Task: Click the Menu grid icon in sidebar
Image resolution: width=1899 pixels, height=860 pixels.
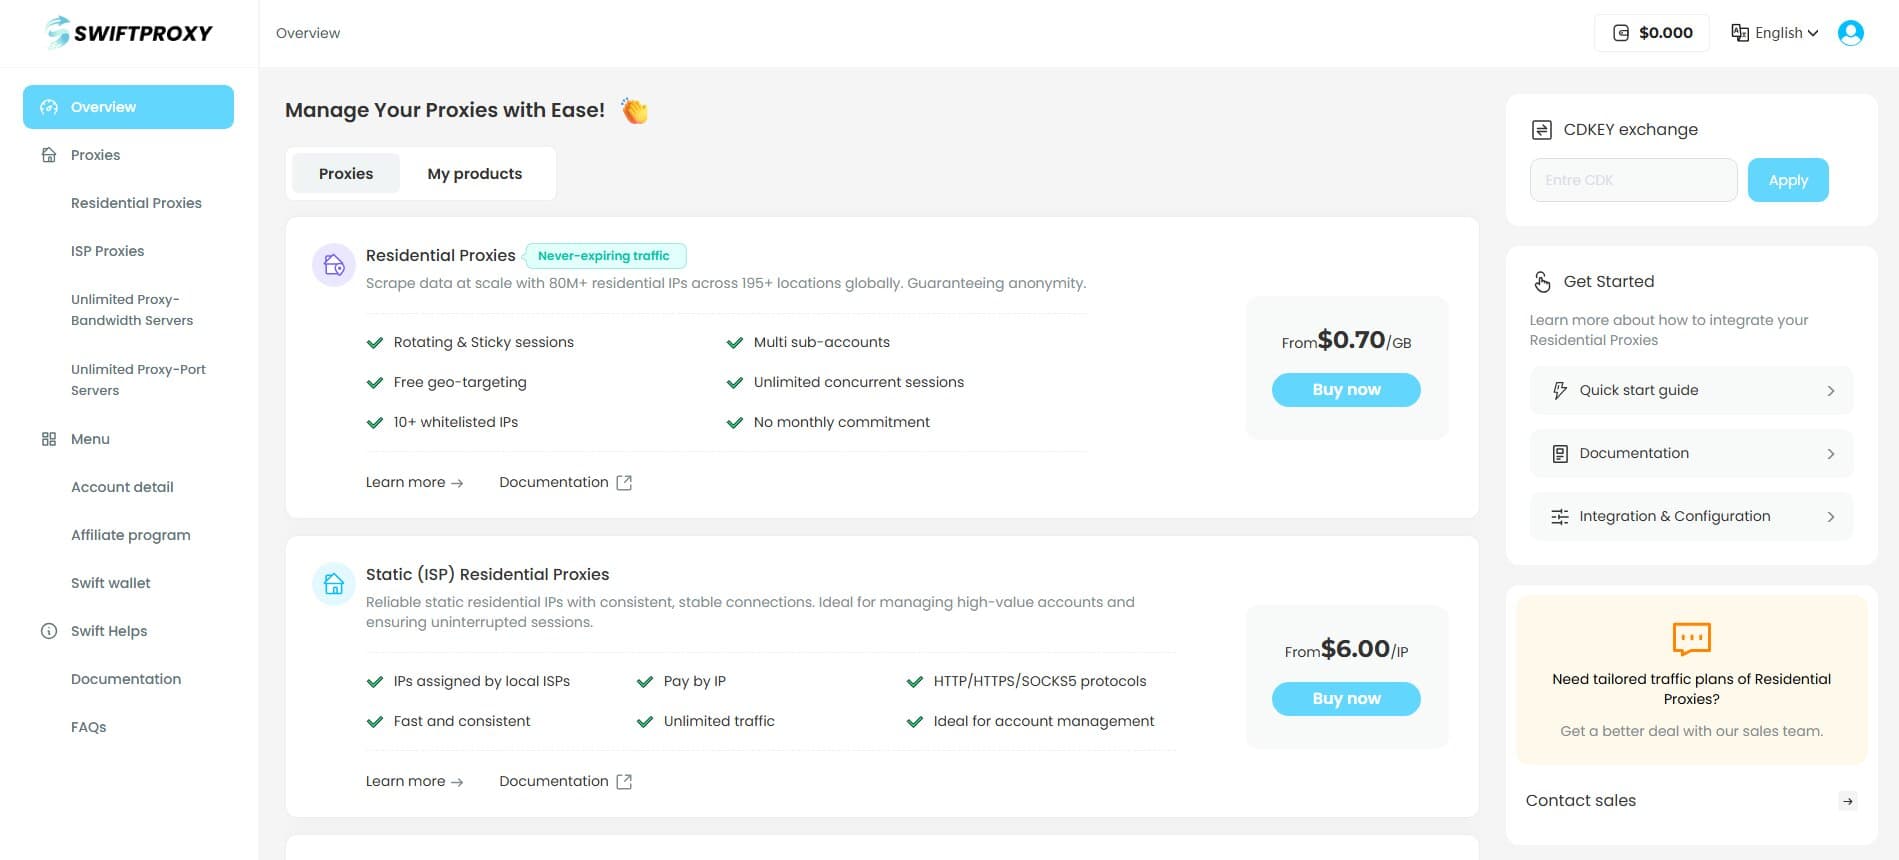Action: (48, 439)
